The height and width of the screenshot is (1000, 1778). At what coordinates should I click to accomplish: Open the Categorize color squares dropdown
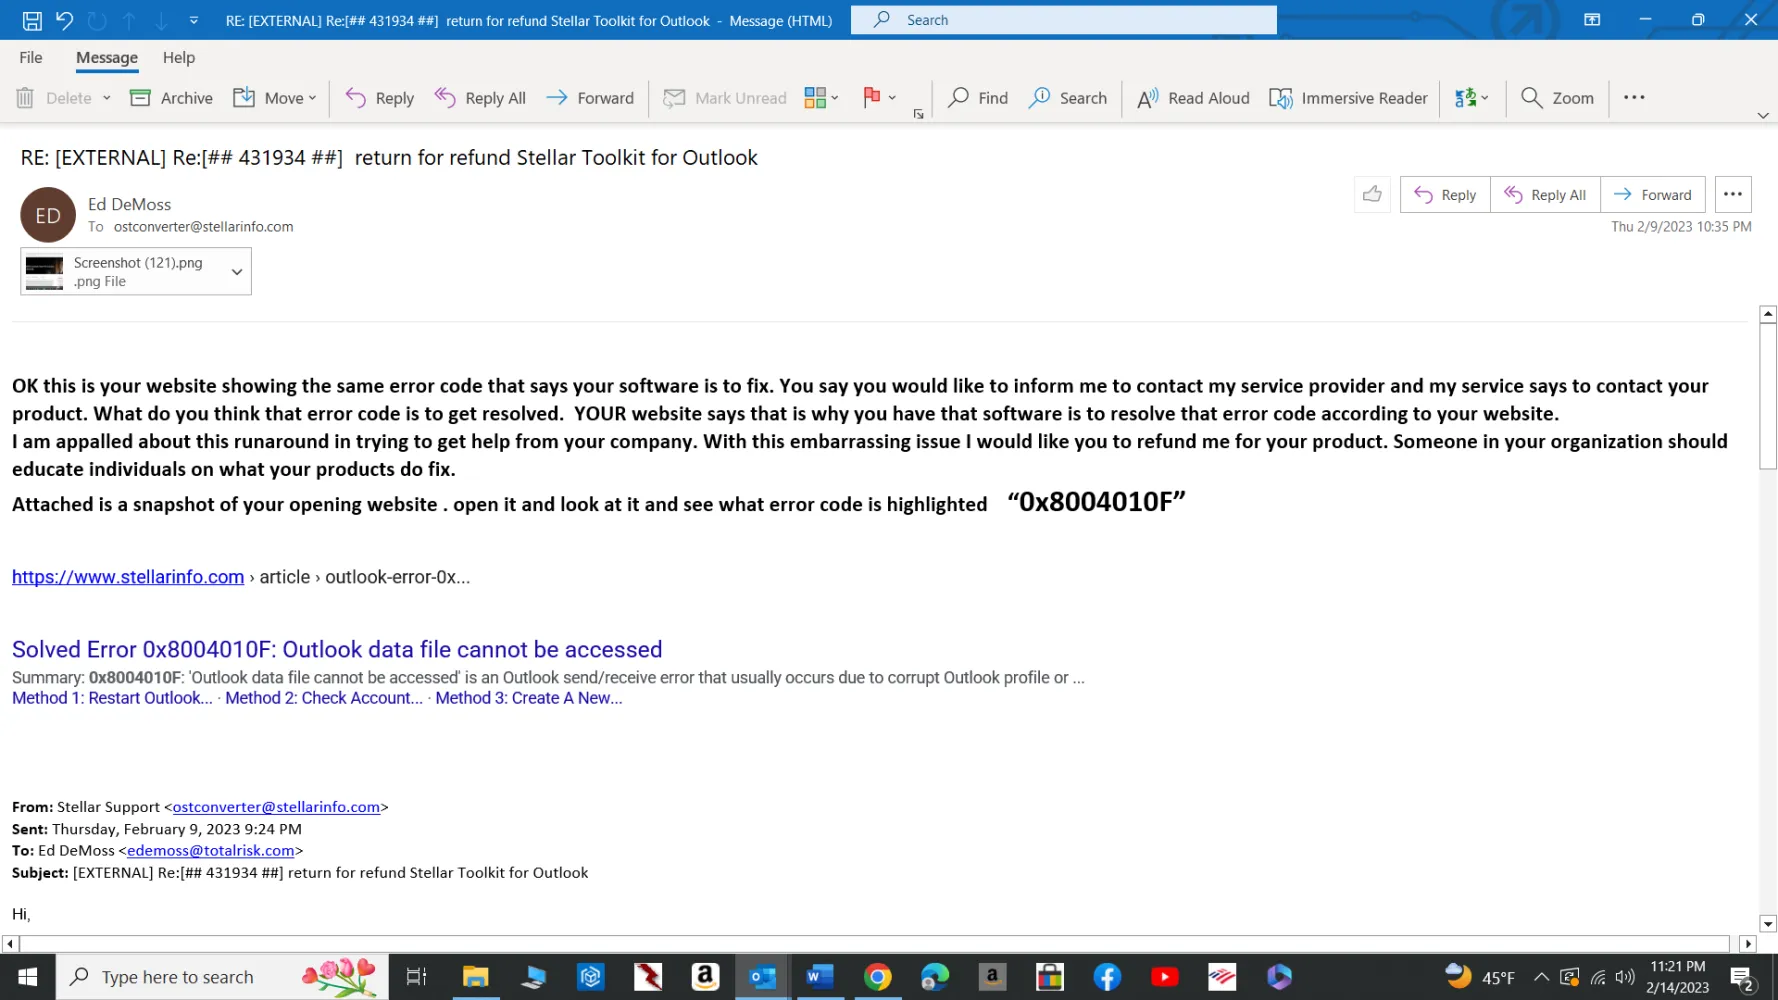click(822, 98)
